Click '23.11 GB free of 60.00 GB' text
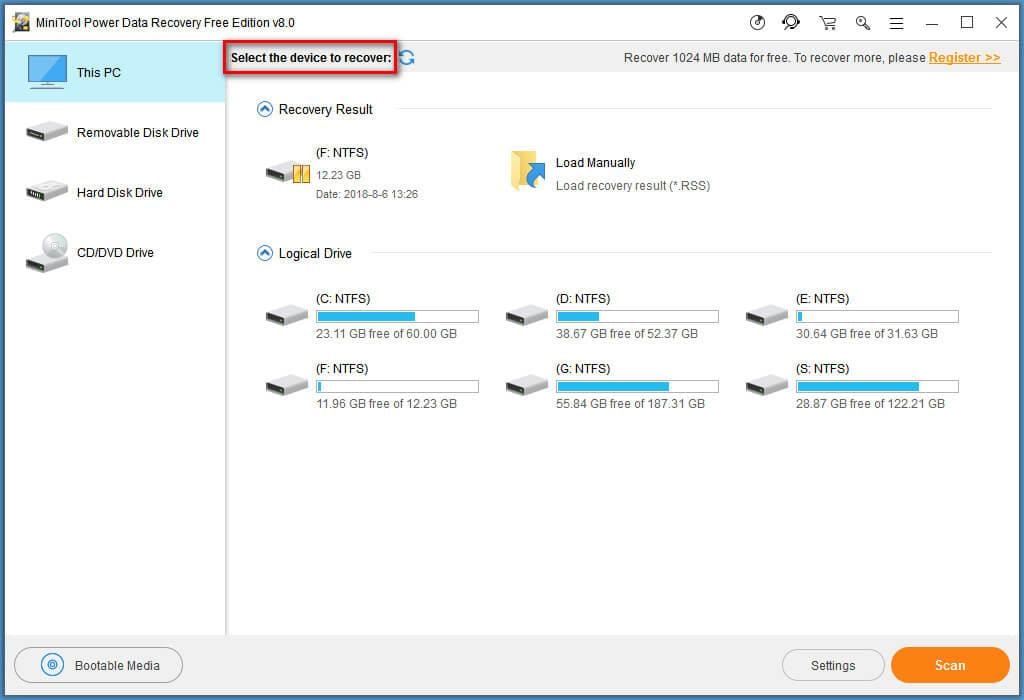 coord(386,334)
